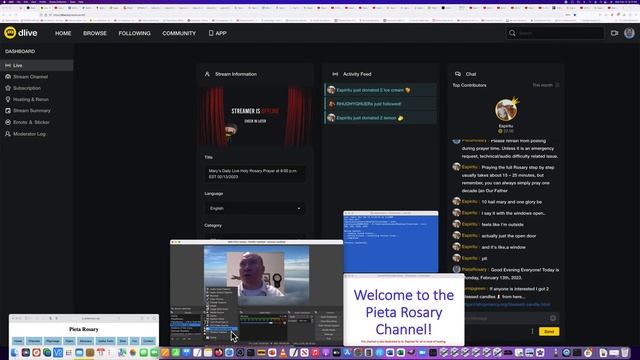The height and width of the screenshot is (360, 640).
Task: Open the emoji picker in chat
Action: (x=553, y=318)
